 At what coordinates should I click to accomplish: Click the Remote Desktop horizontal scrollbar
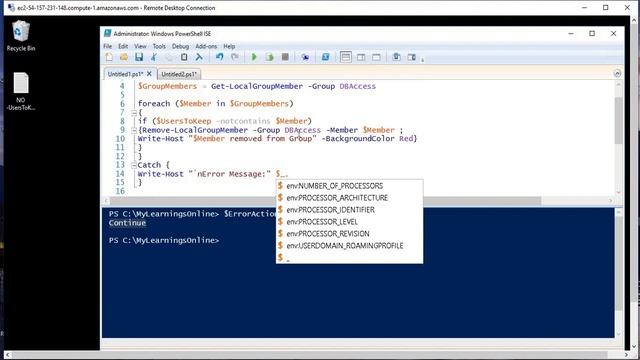317,355
